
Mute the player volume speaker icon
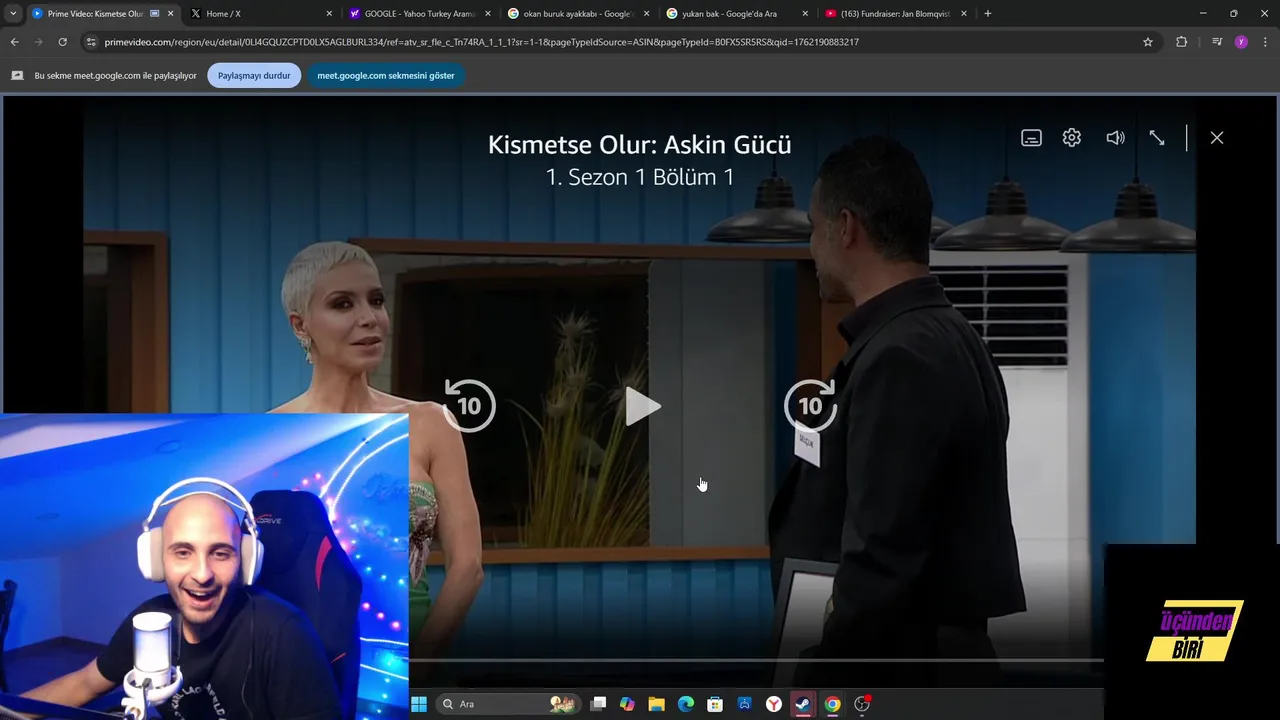tap(1115, 138)
